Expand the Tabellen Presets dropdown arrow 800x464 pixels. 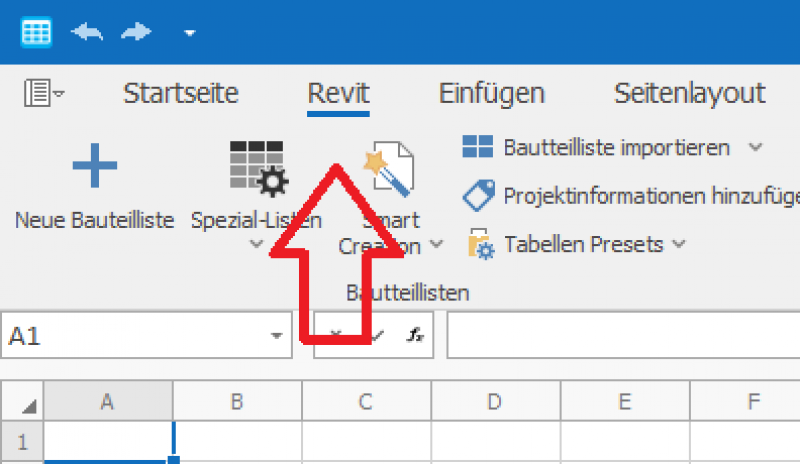coord(679,244)
